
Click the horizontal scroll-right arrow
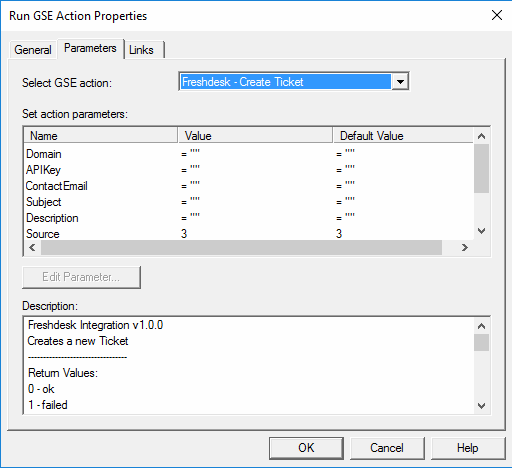coord(465,247)
